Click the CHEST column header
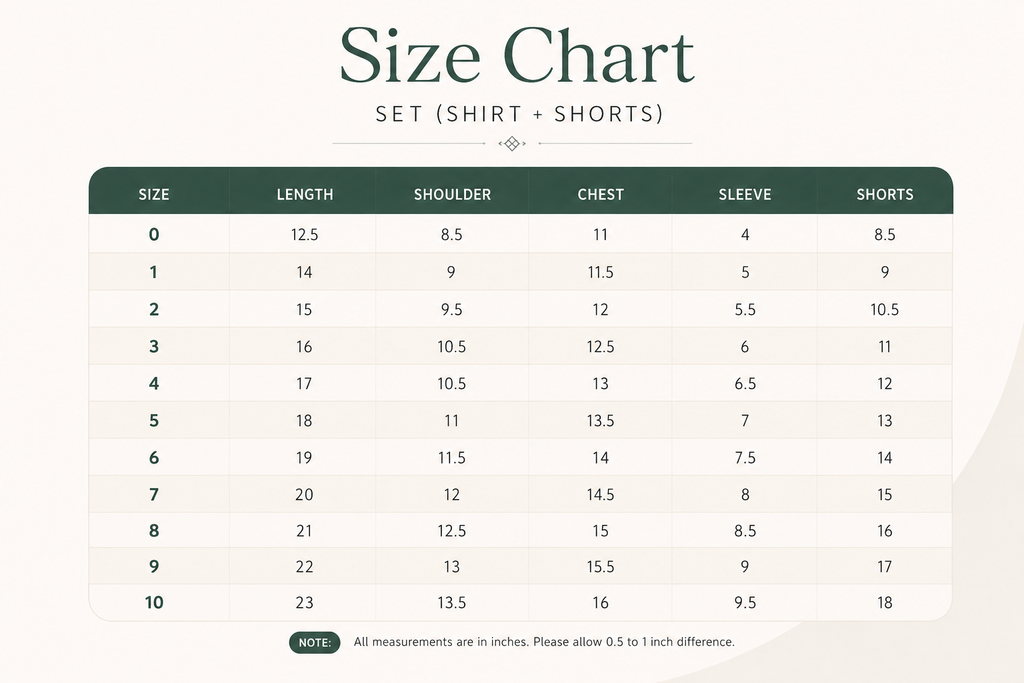Screen dimensions: 1024x683 coord(601,195)
